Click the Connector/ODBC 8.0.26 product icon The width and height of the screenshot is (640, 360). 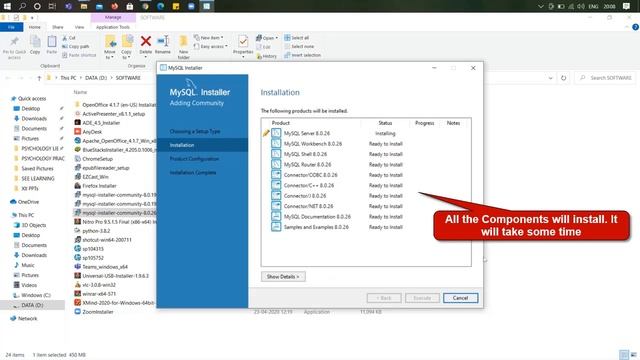coord(276,175)
